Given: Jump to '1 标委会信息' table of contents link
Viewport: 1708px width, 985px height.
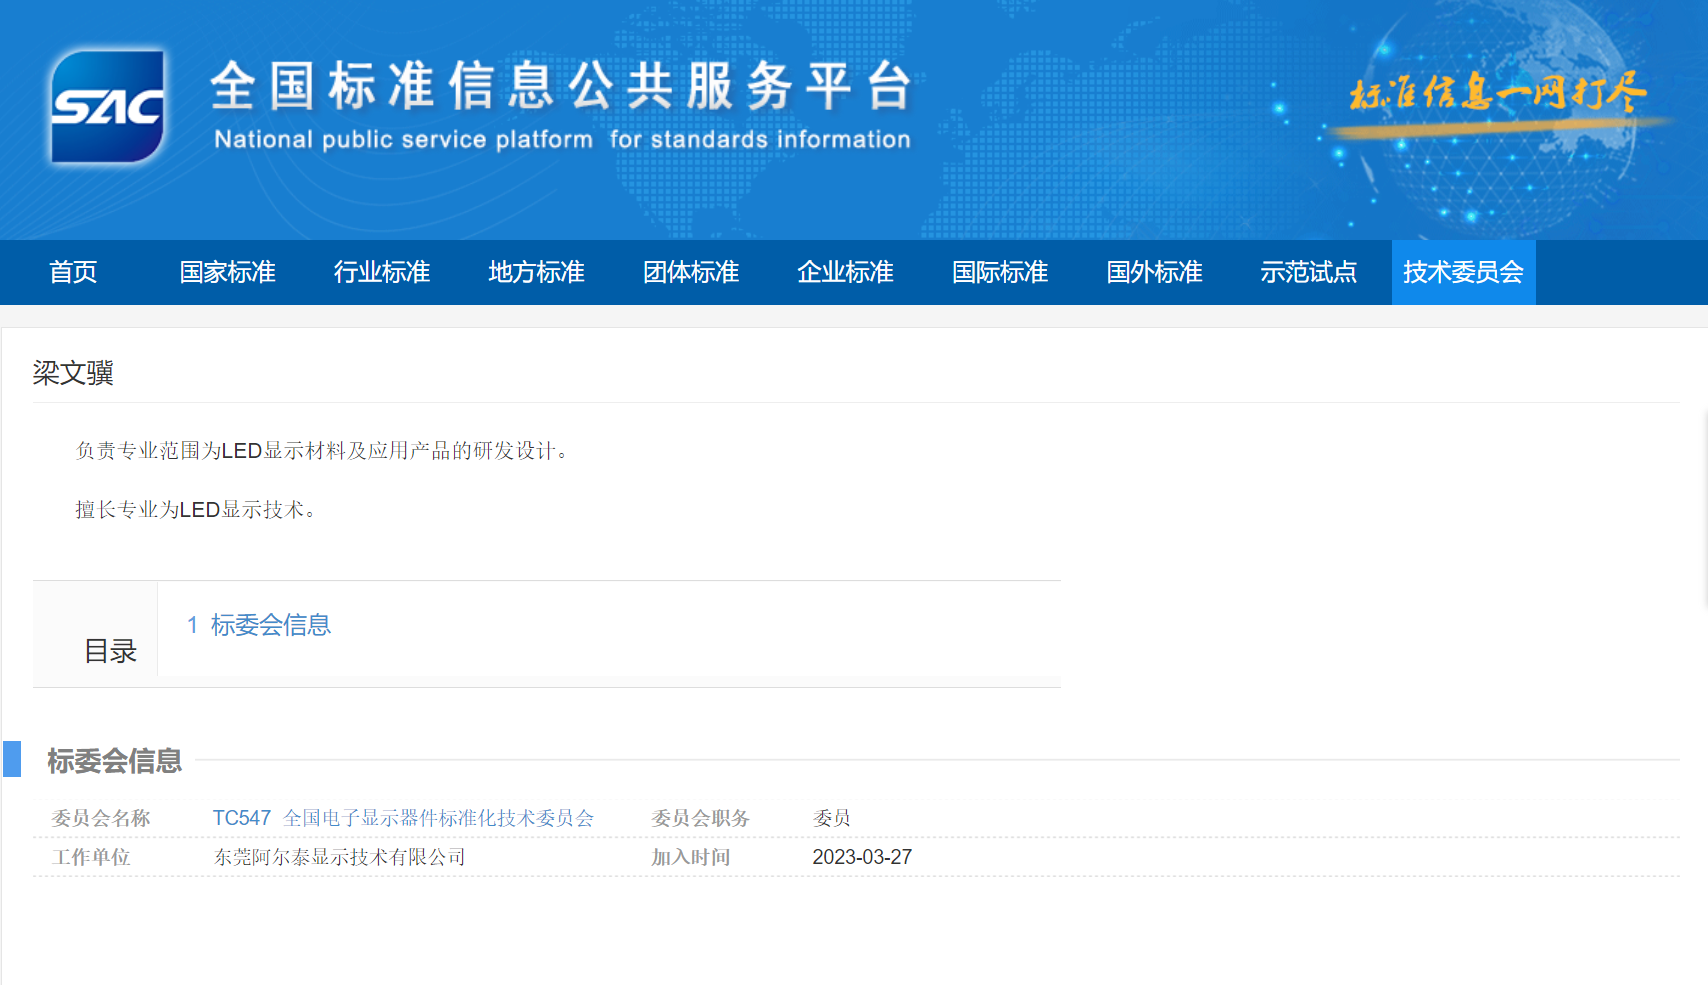Looking at the screenshot, I should tap(258, 625).
